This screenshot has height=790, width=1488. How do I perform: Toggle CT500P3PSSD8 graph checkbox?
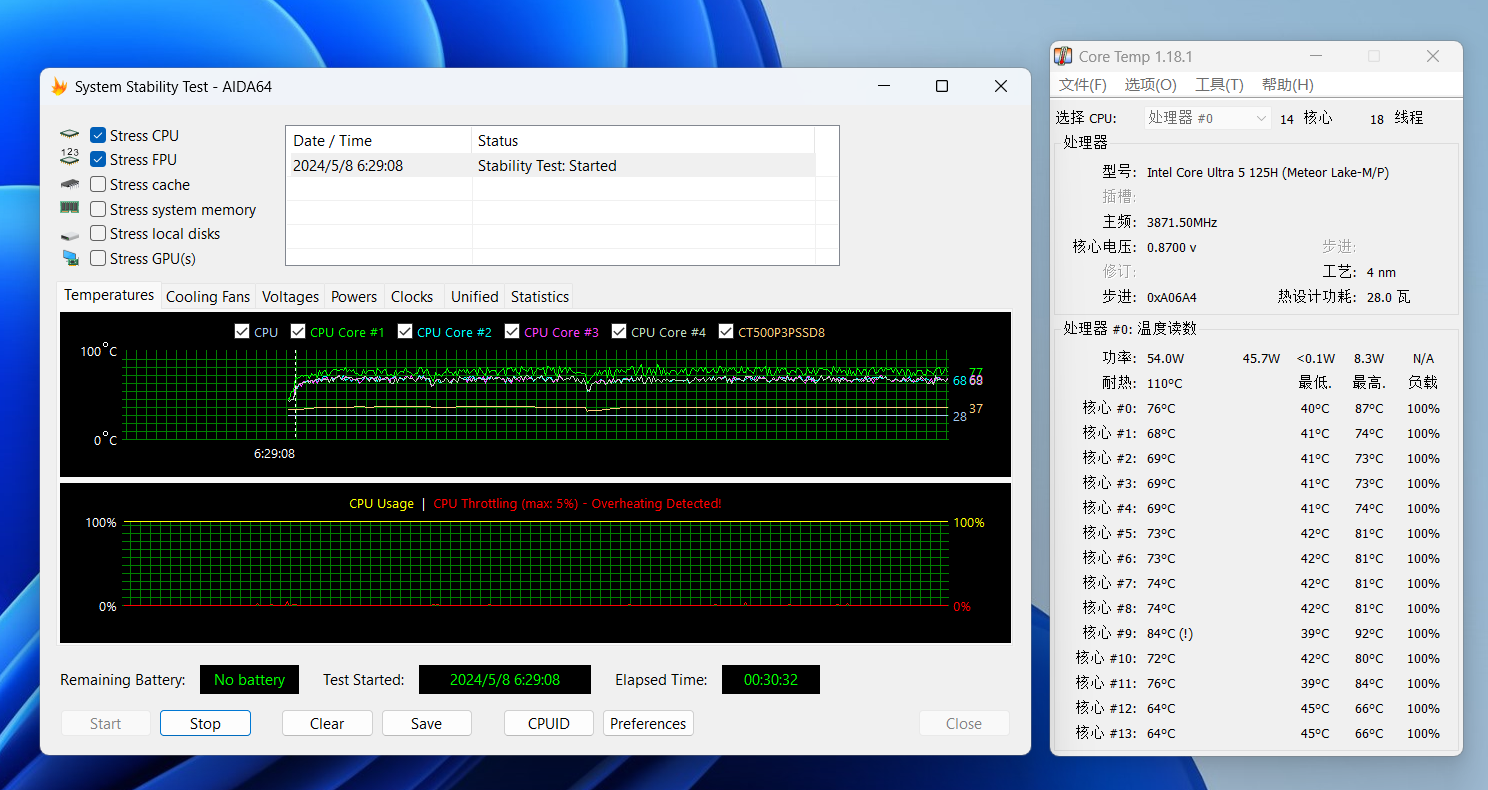point(725,331)
